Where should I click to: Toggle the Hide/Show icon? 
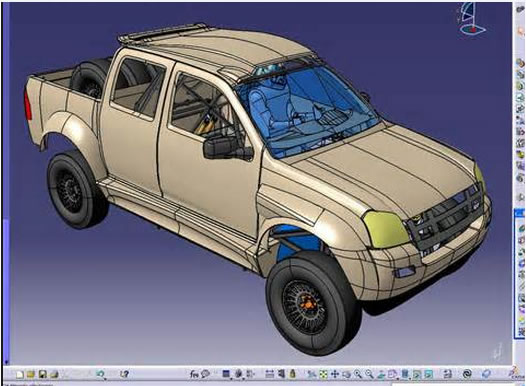pos(417,374)
